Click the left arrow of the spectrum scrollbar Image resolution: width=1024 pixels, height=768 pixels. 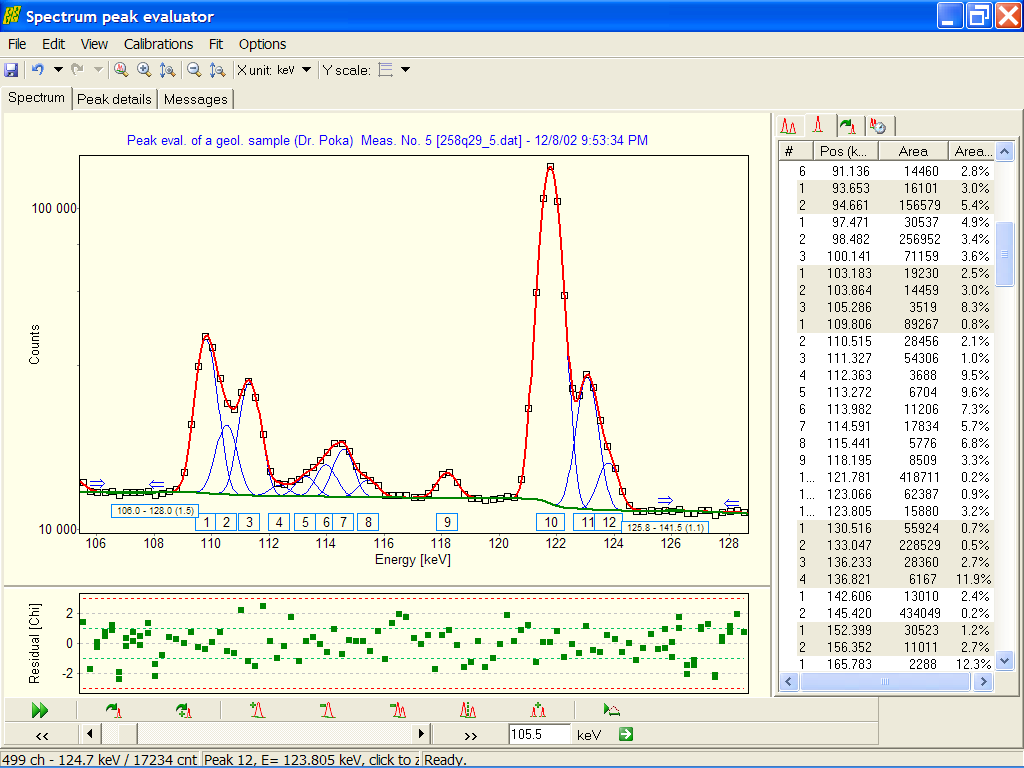[x=89, y=734]
